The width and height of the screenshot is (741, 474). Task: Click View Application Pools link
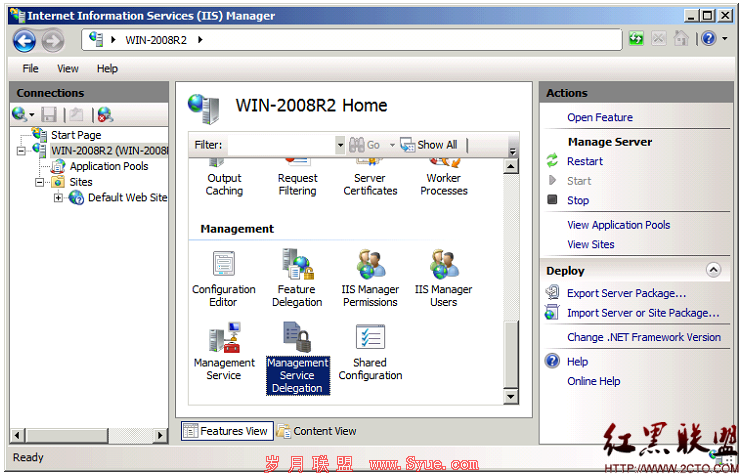pyautogui.click(x=619, y=225)
